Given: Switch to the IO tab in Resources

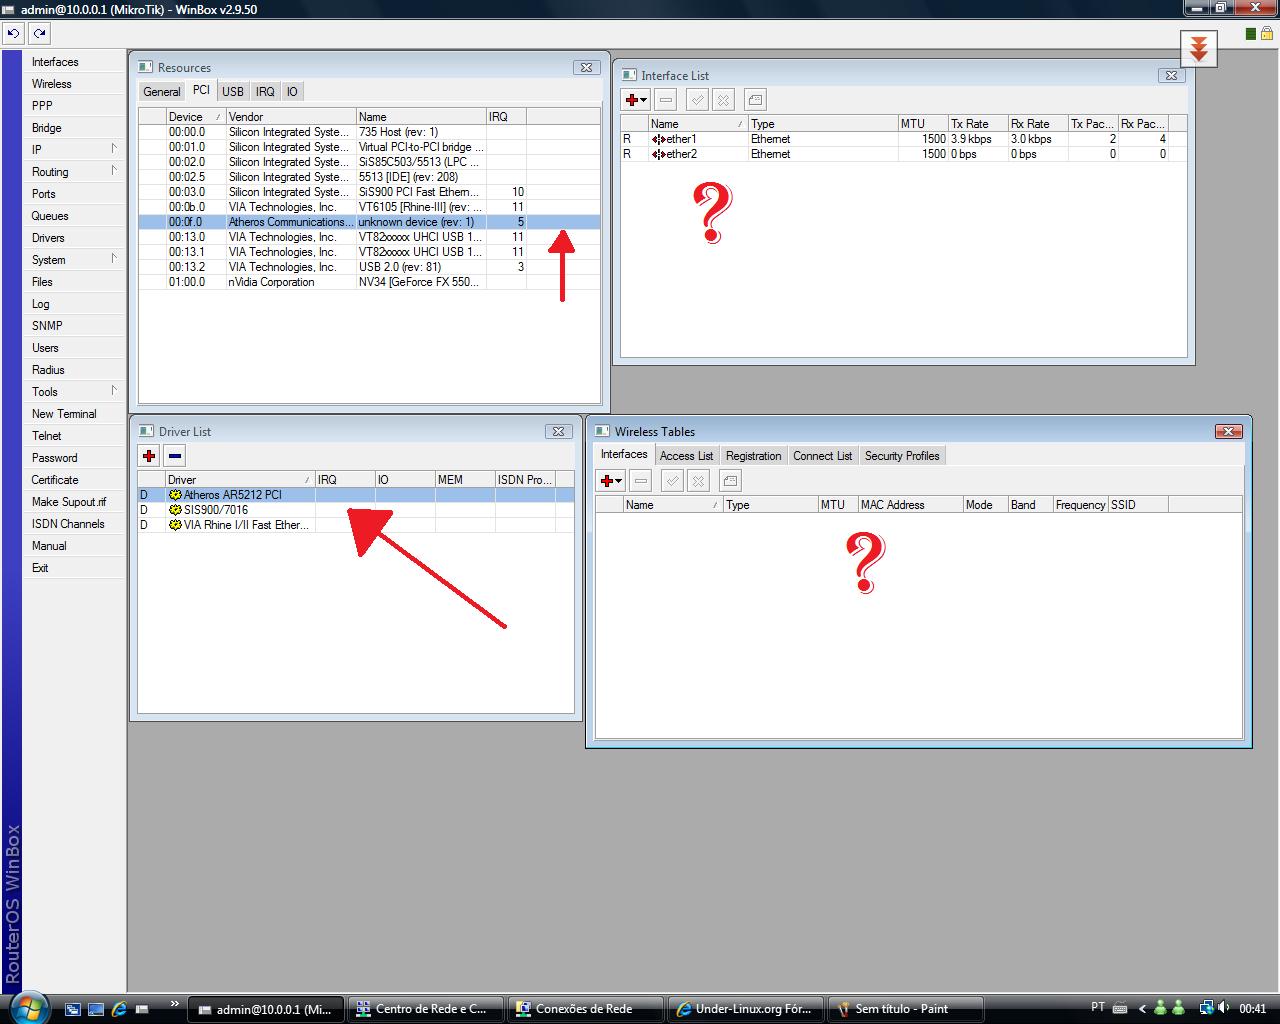Looking at the screenshot, I should [292, 92].
